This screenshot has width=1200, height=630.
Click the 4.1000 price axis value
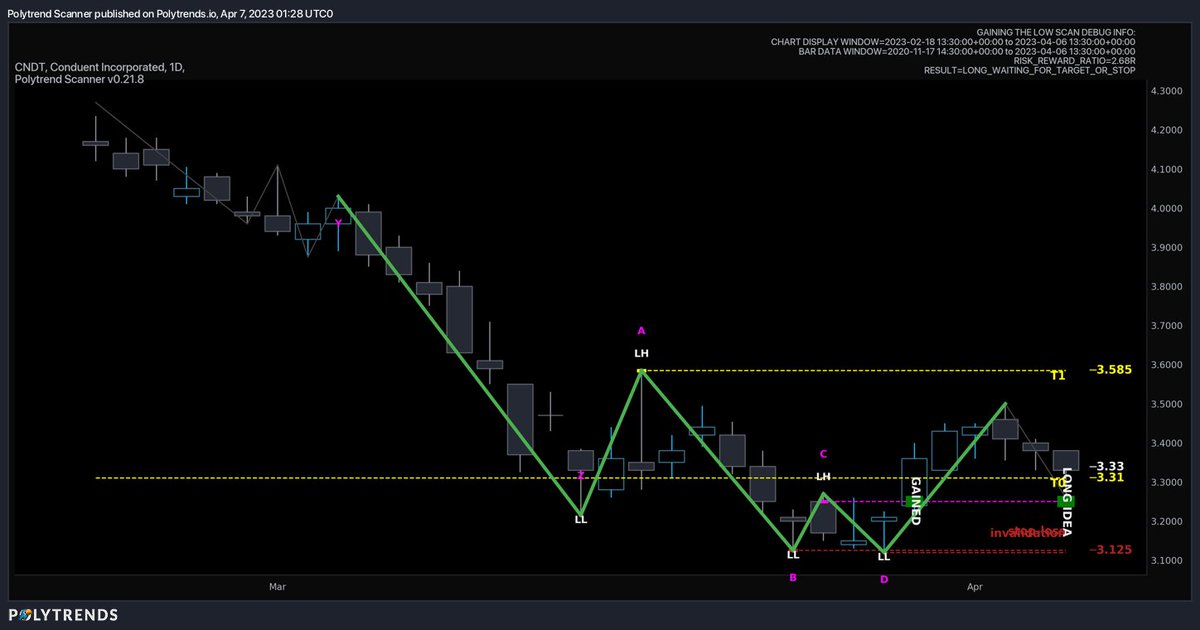click(1169, 169)
